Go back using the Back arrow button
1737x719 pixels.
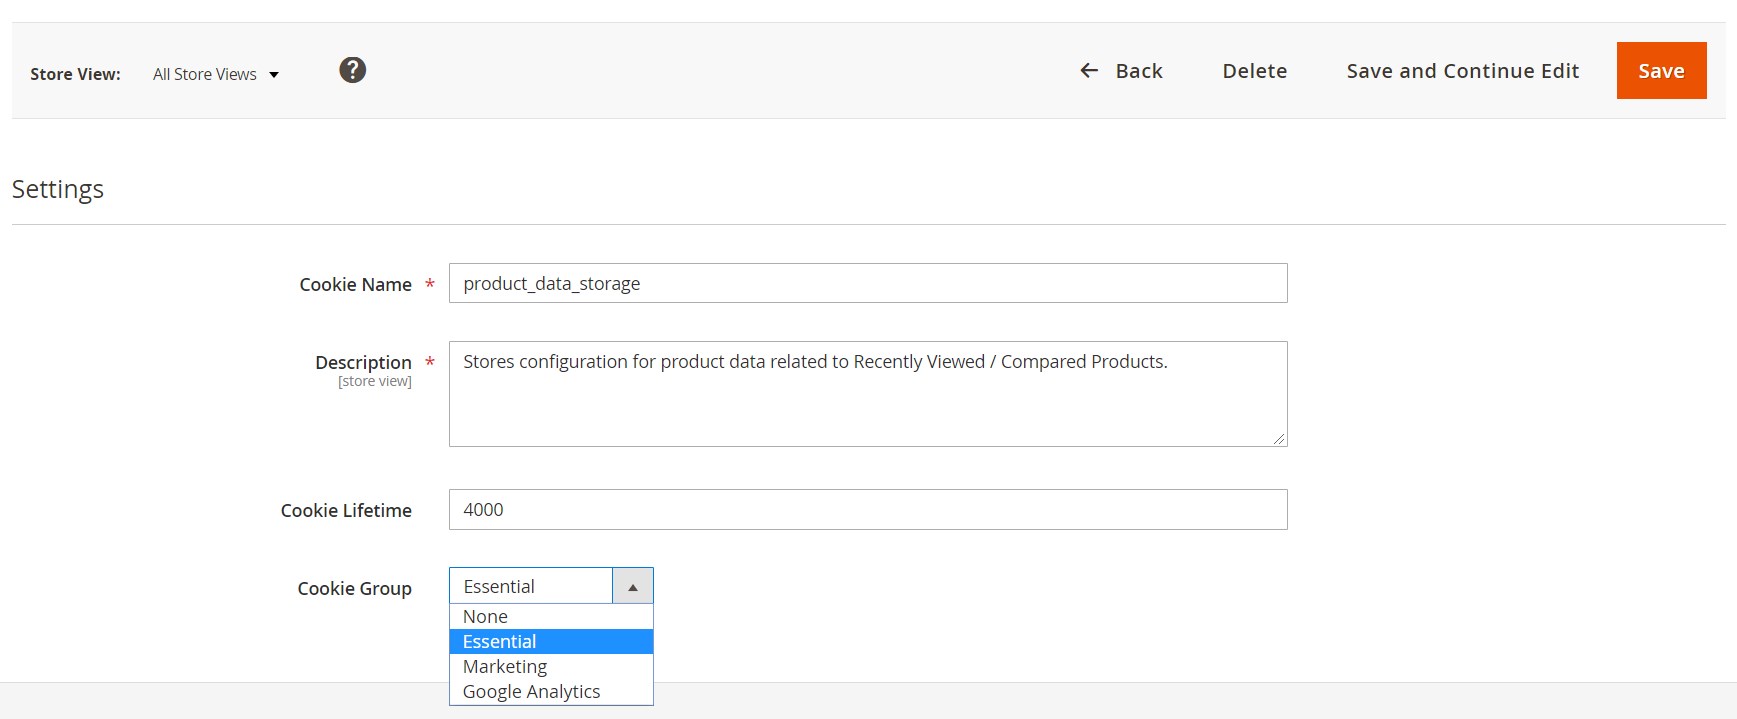pyautogui.click(x=1121, y=71)
